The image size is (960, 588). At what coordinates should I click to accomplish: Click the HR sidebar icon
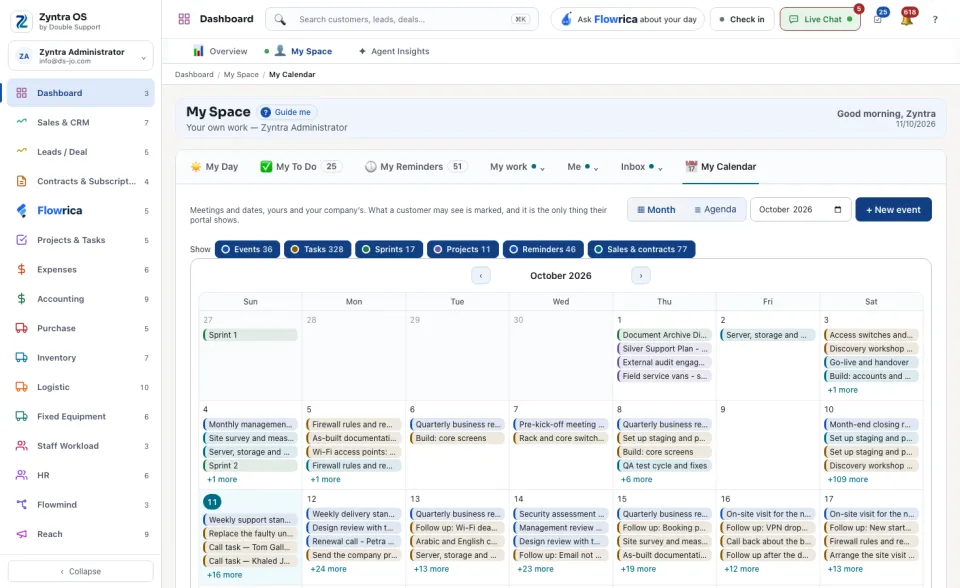(21, 475)
